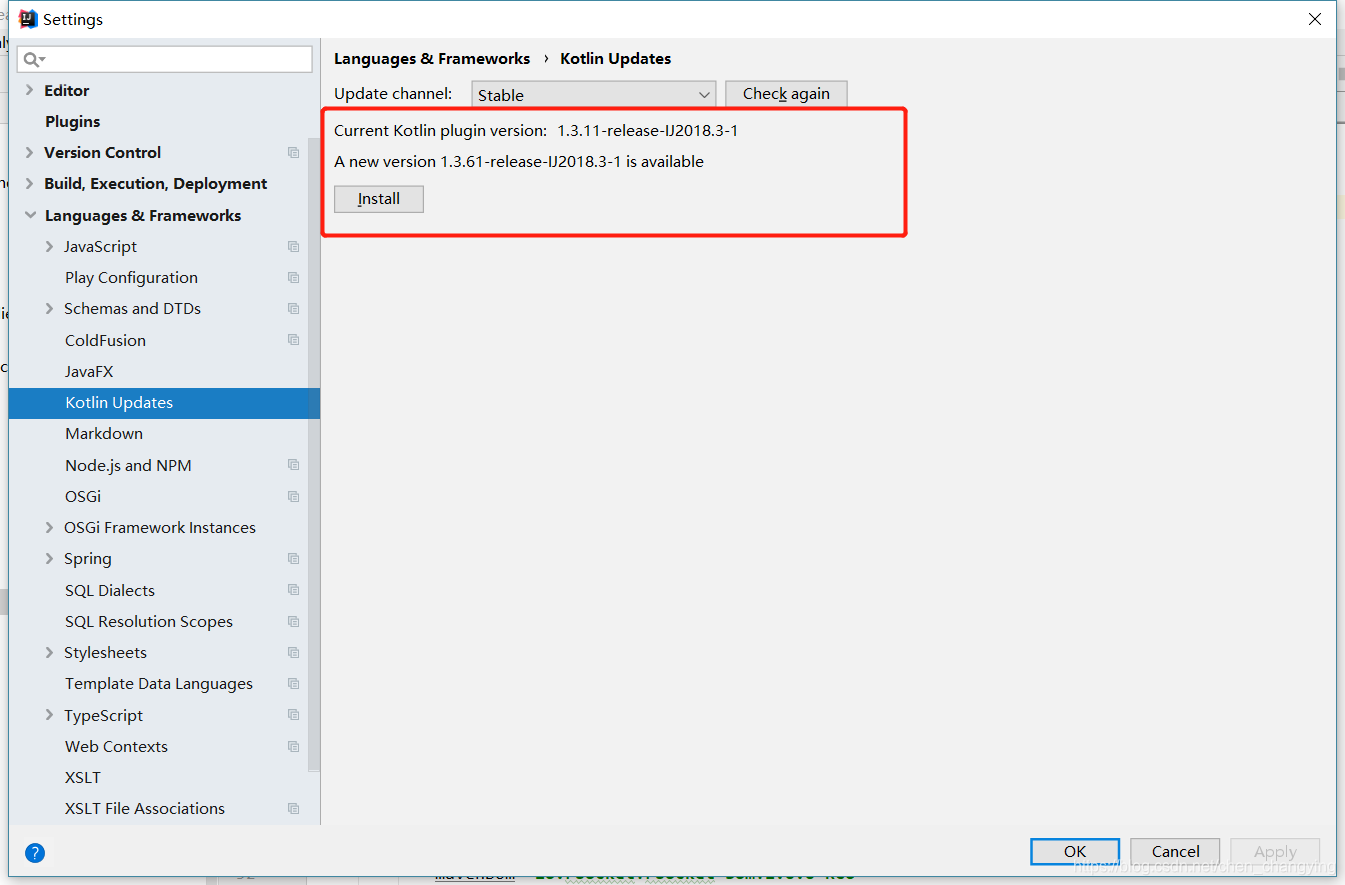Open SQL Dialects settings page
The width and height of the screenshot is (1345, 885).
[110, 591]
